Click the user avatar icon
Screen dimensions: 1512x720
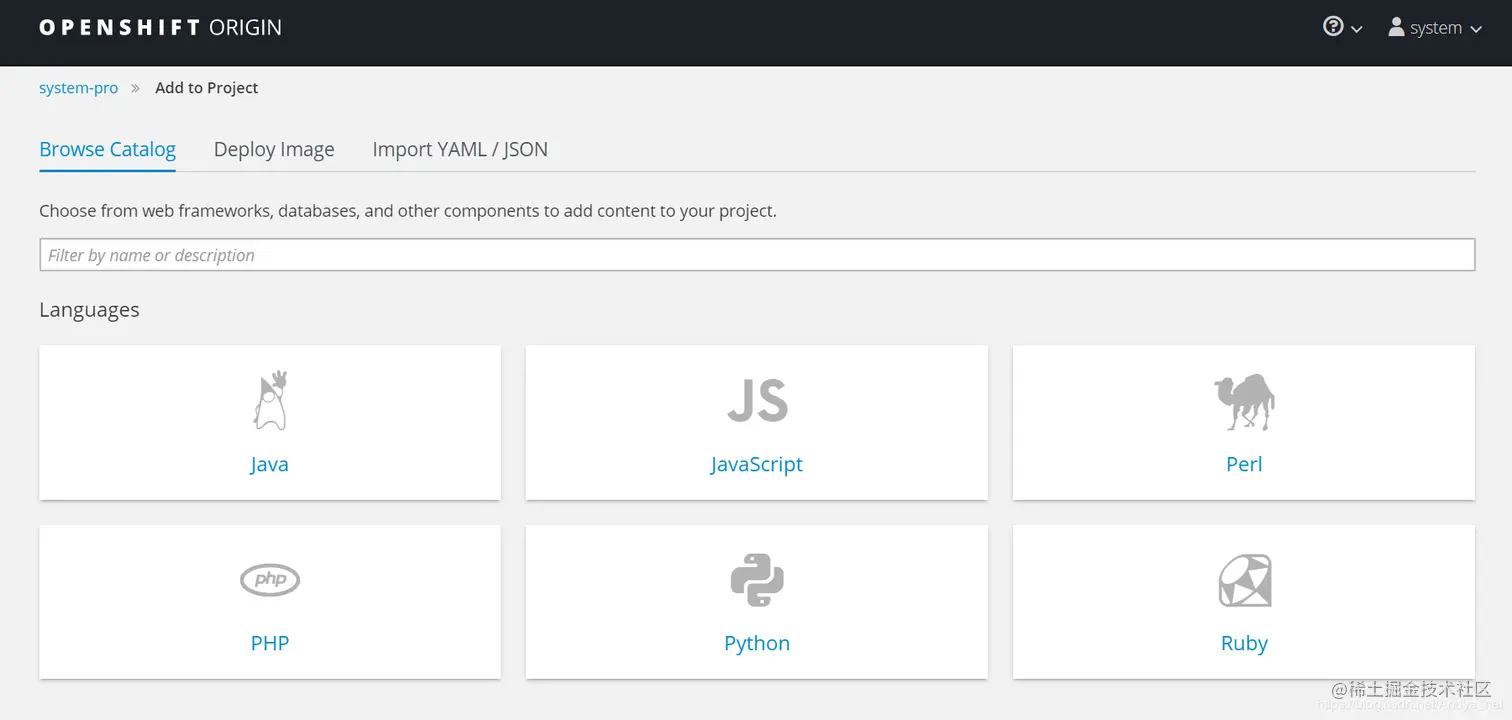point(1396,27)
